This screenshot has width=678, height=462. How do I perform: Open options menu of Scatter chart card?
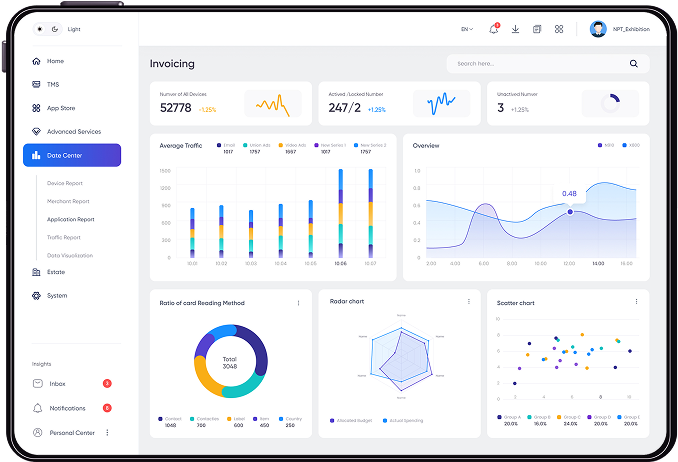pos(636,302)
